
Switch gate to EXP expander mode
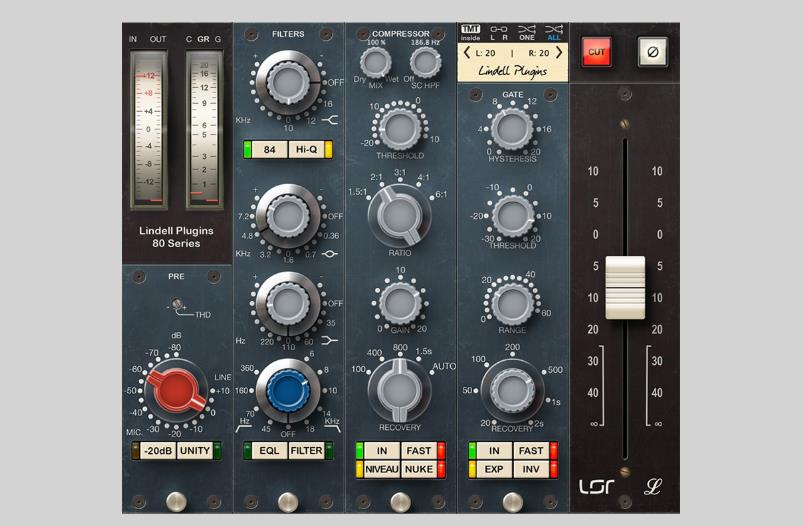pos(494,469)
